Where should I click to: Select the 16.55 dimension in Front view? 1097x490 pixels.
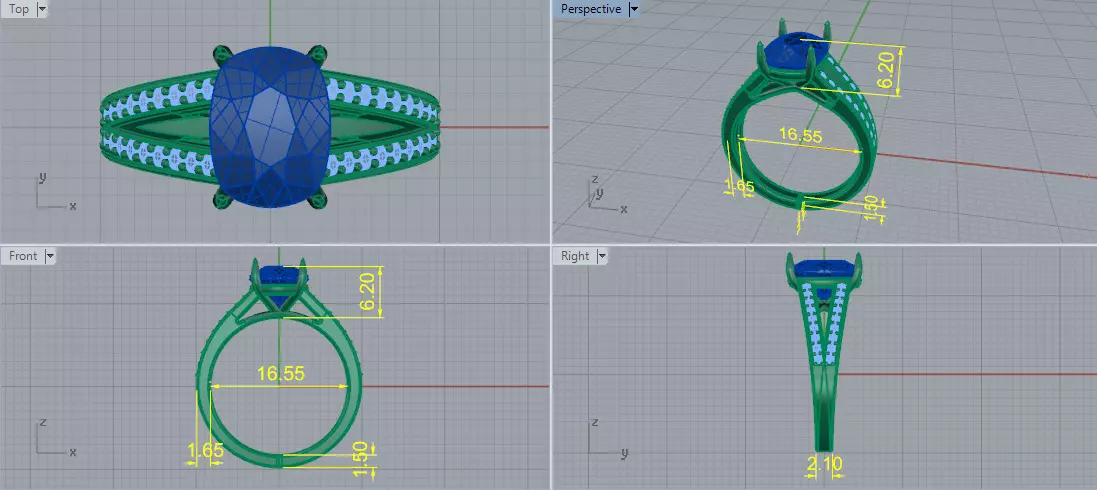pos(281,374)
